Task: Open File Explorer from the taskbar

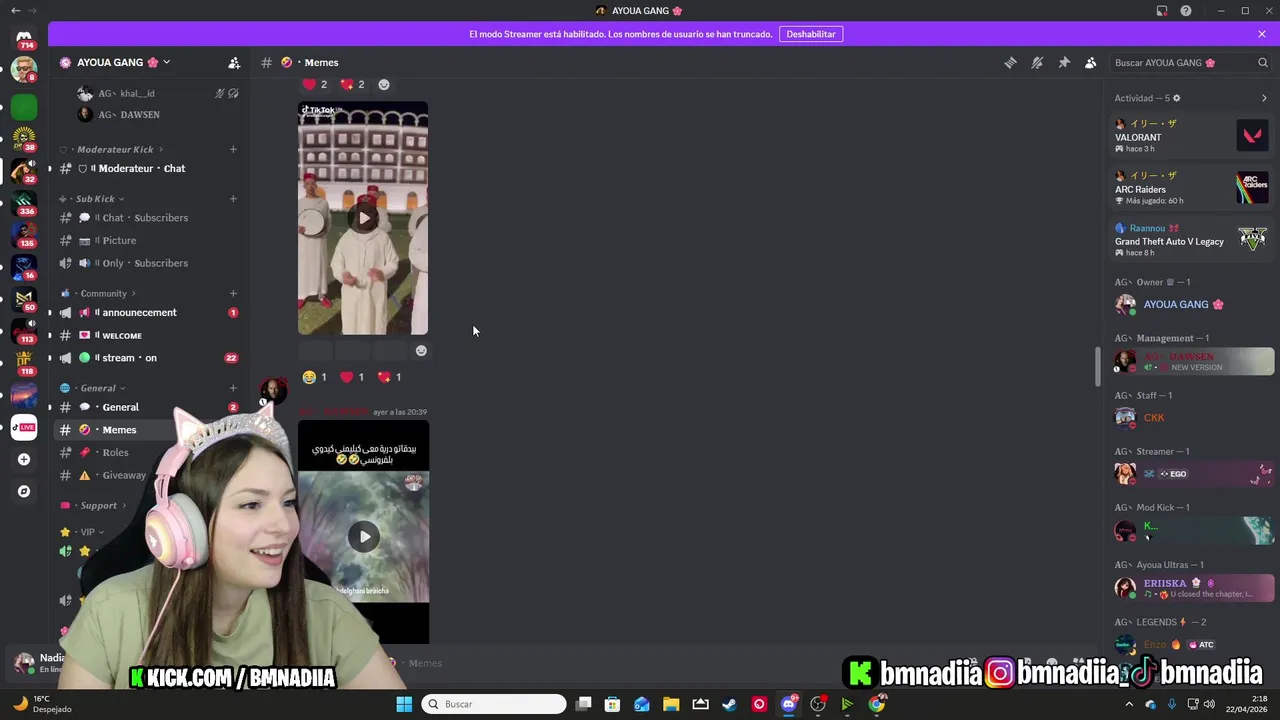Action: point(671,704)
